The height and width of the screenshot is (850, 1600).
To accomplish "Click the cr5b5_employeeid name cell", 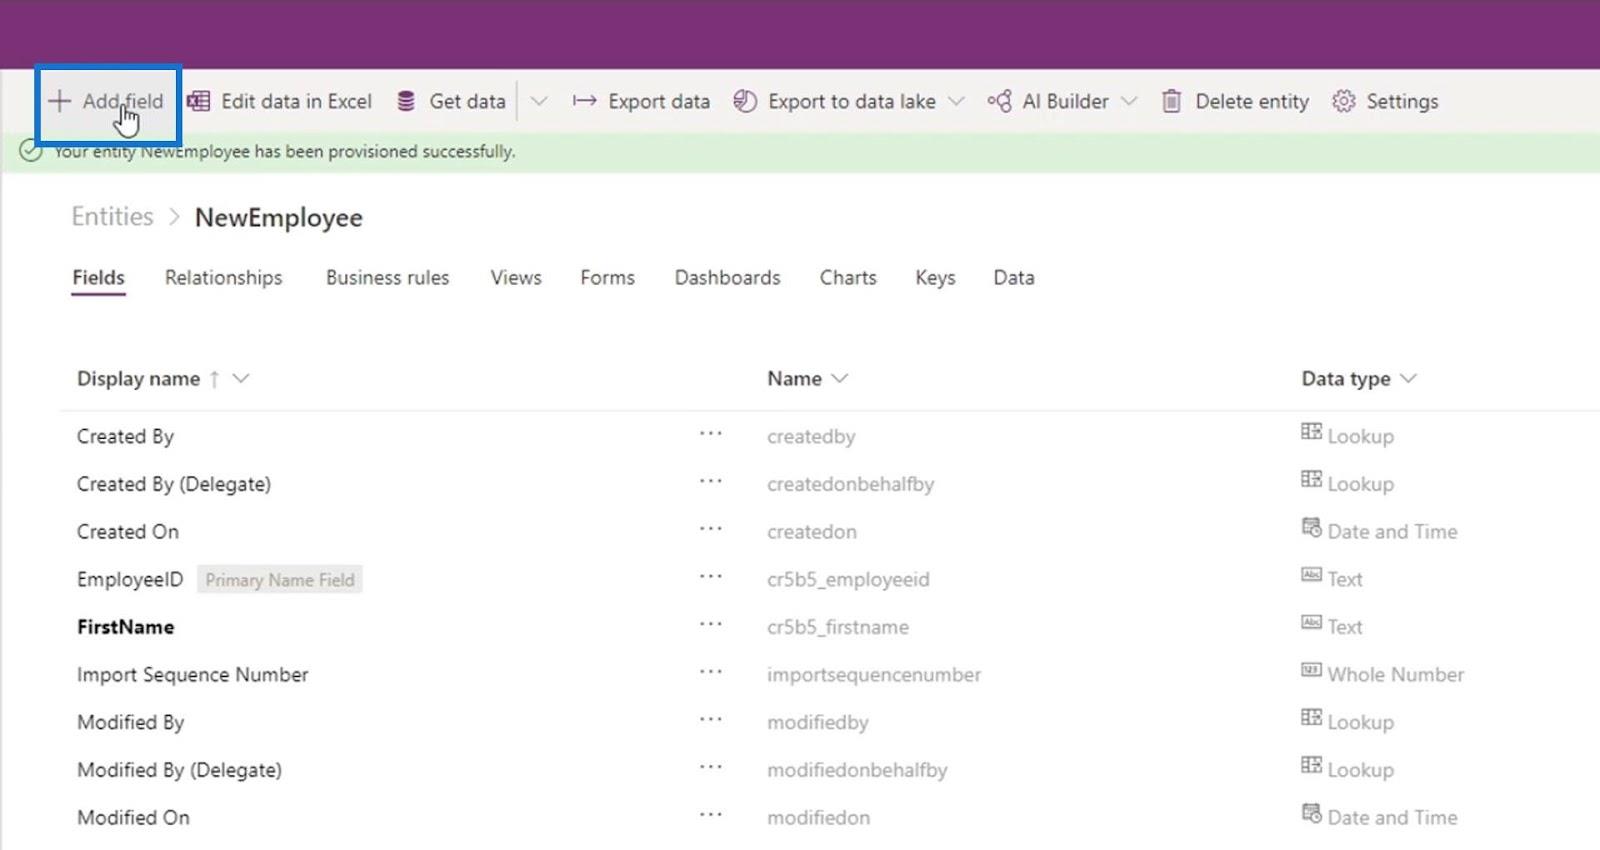I will click(848, 579).
